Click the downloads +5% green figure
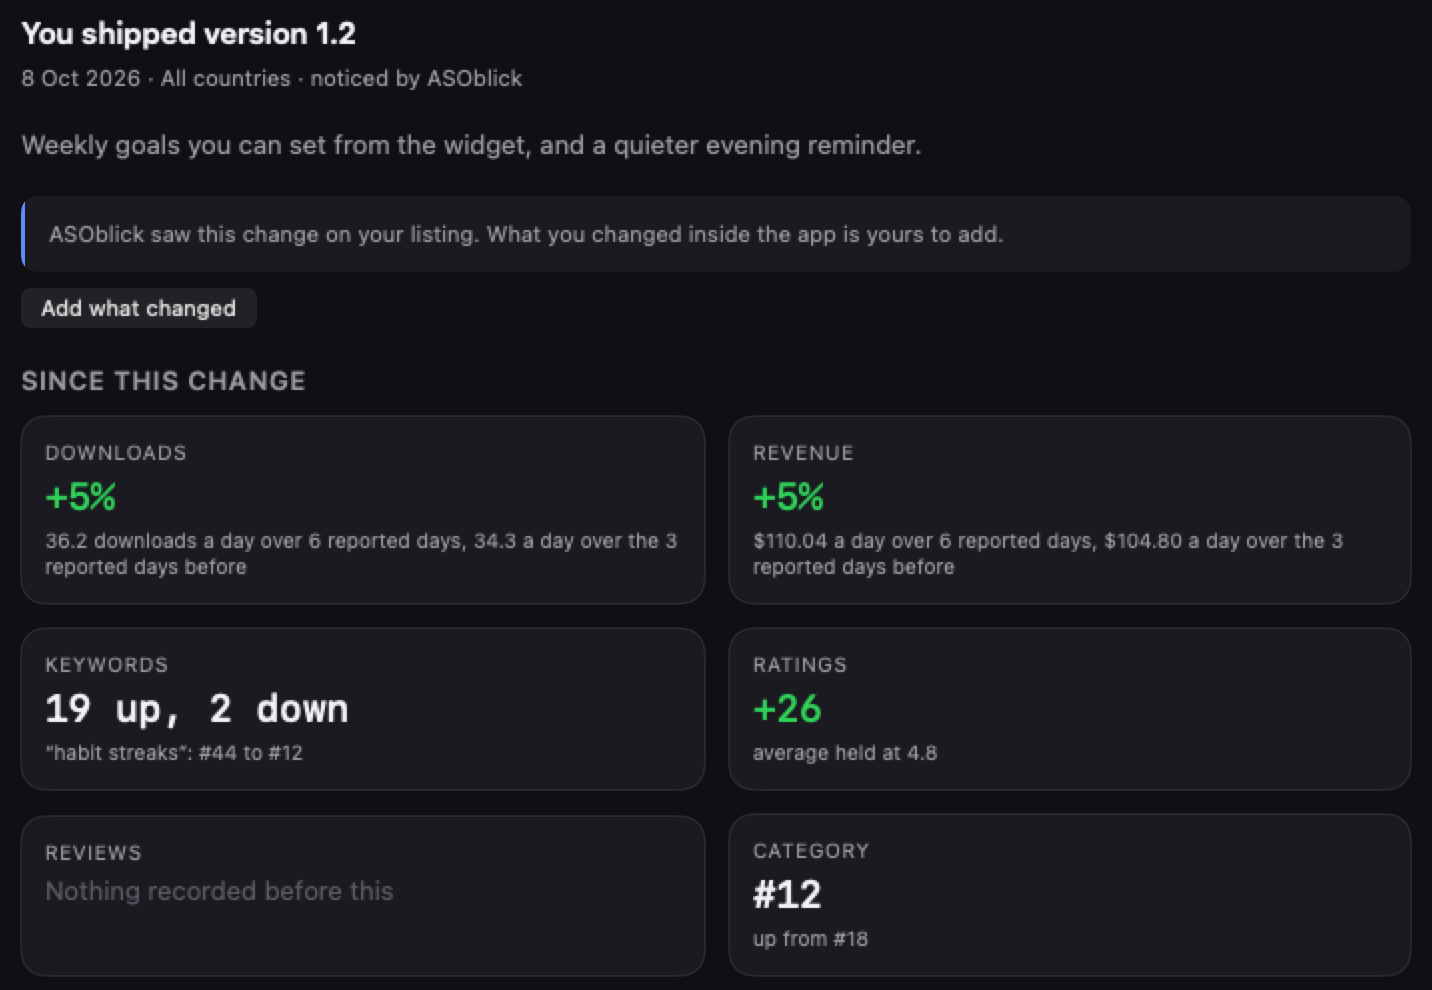 (81, 497)
